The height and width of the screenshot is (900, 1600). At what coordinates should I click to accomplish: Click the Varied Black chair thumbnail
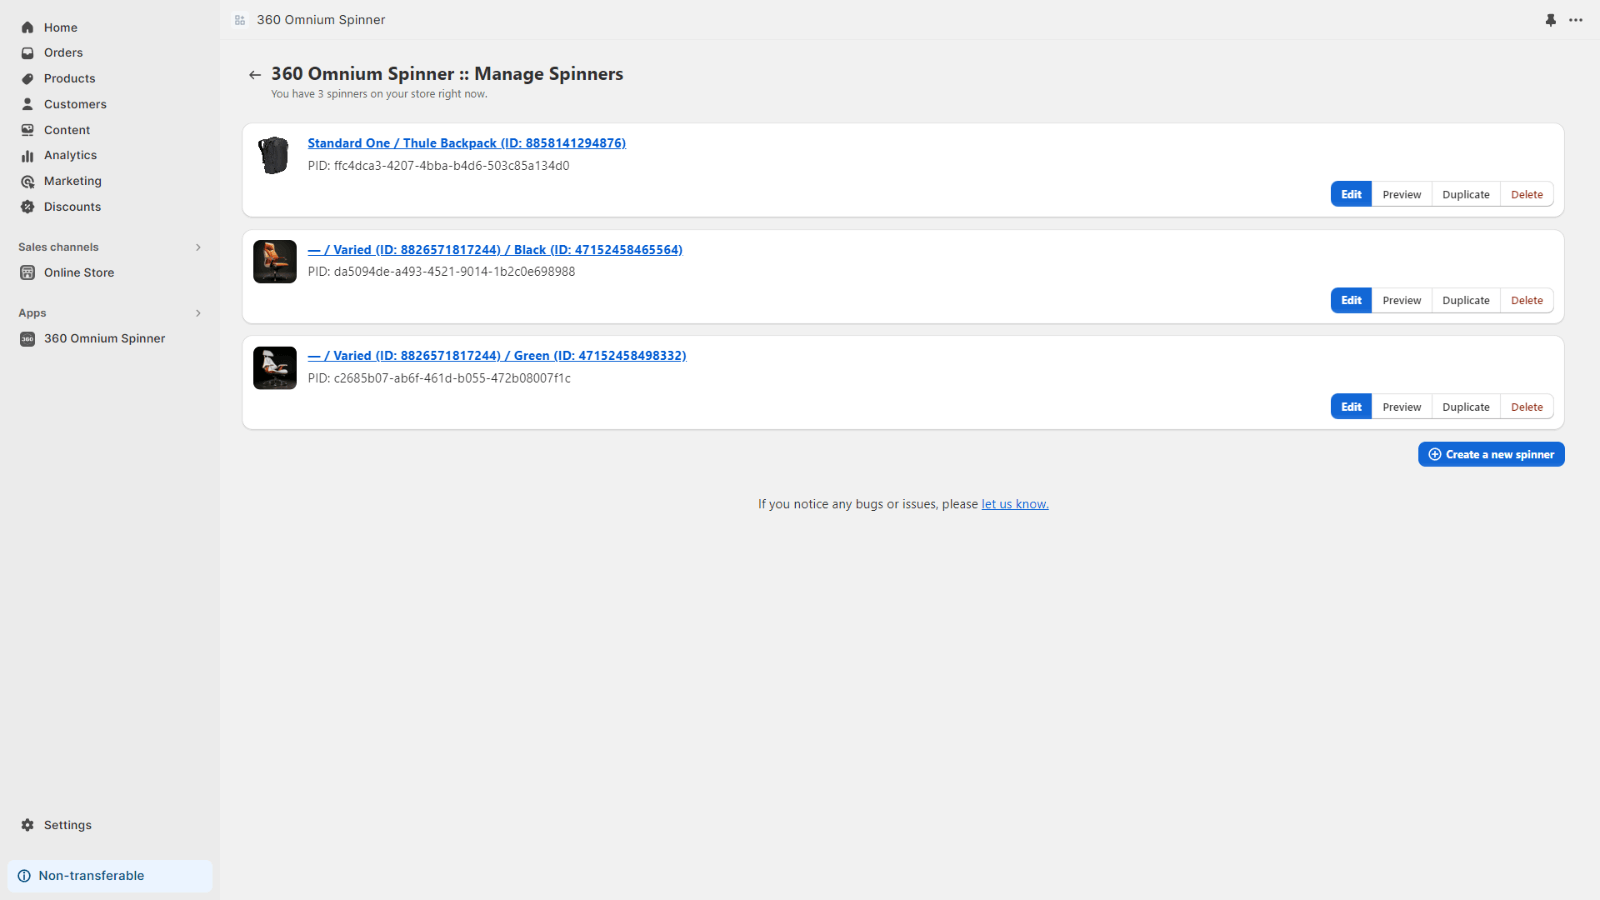pos(274,262)
